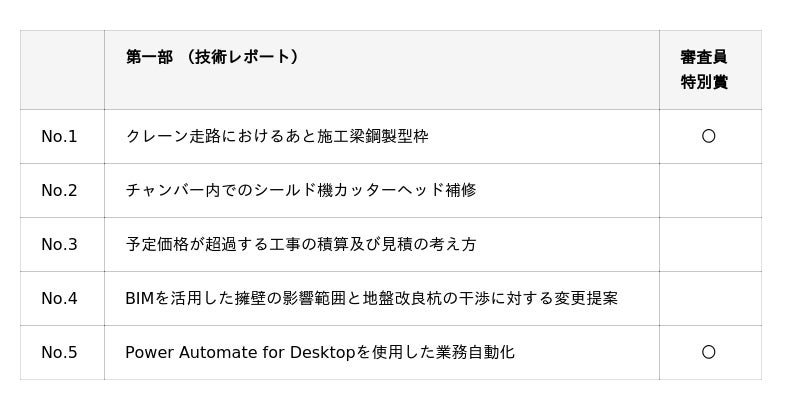Click empty award cell in No.4 row
Viewport: 800px width, 410px height.
[708, 298]
